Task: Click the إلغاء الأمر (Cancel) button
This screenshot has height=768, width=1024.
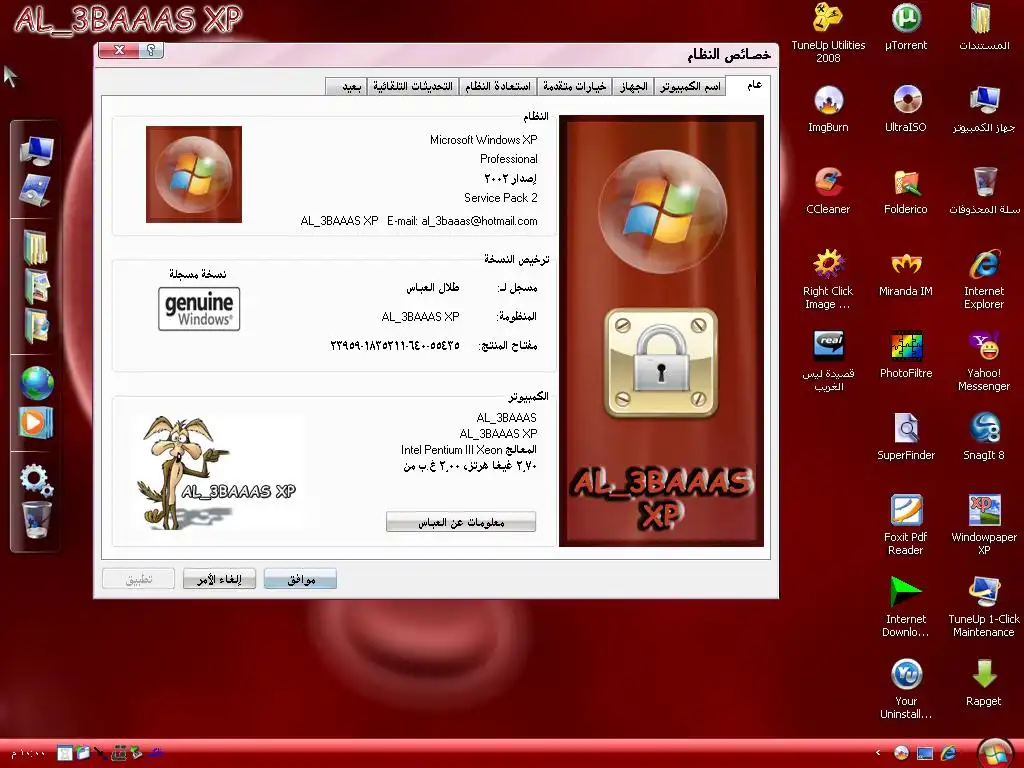Action: (x=219, y=579)
